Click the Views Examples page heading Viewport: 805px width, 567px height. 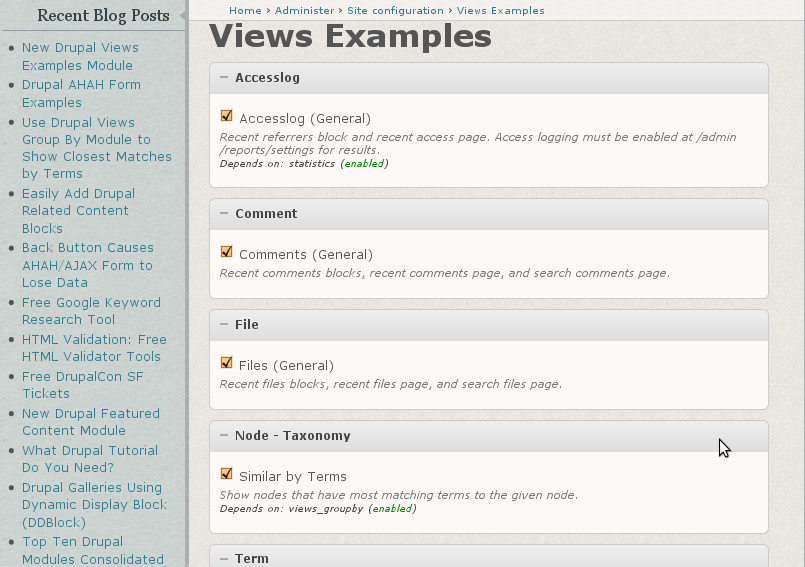350,36
